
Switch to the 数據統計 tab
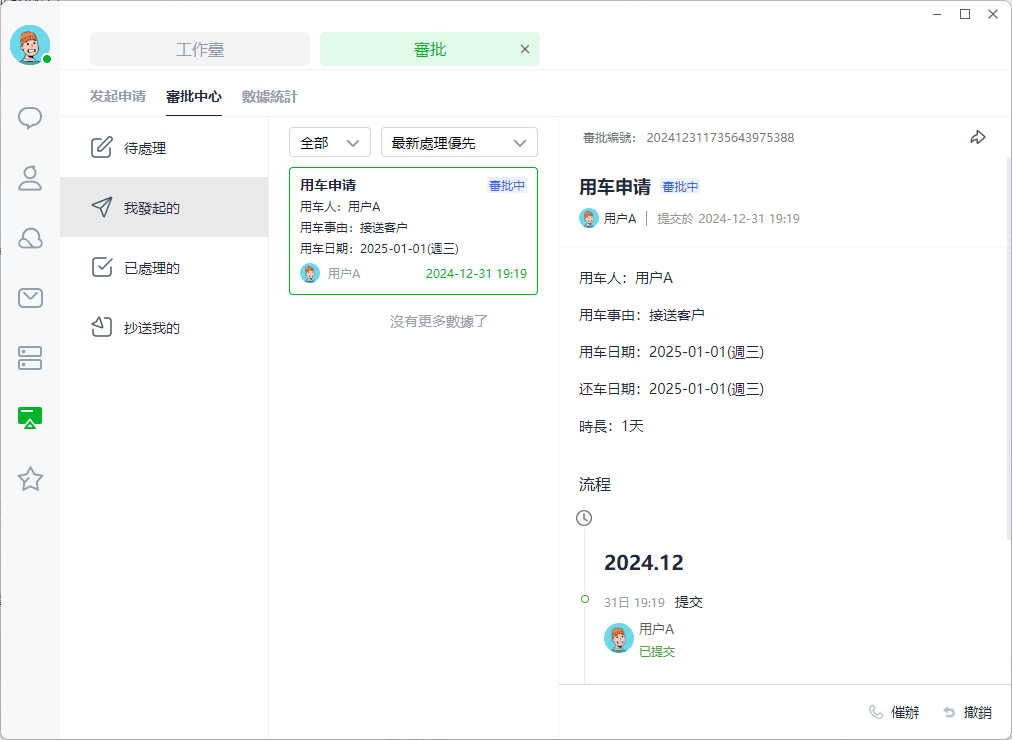(270, 97)
